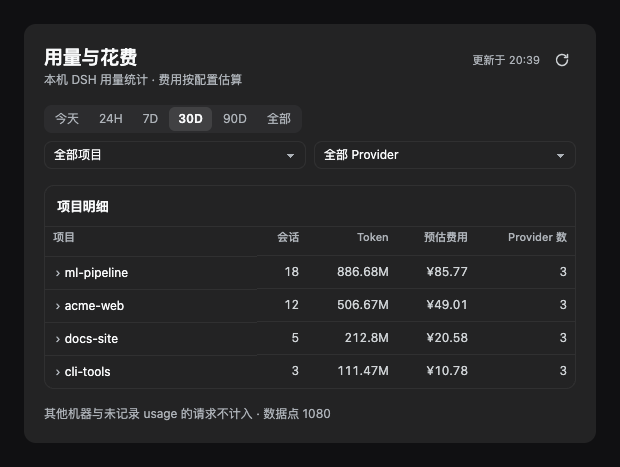Viewport: 620px width, 467px height.
Task: Switch to the 7D time range
Action: click(150, 119)
